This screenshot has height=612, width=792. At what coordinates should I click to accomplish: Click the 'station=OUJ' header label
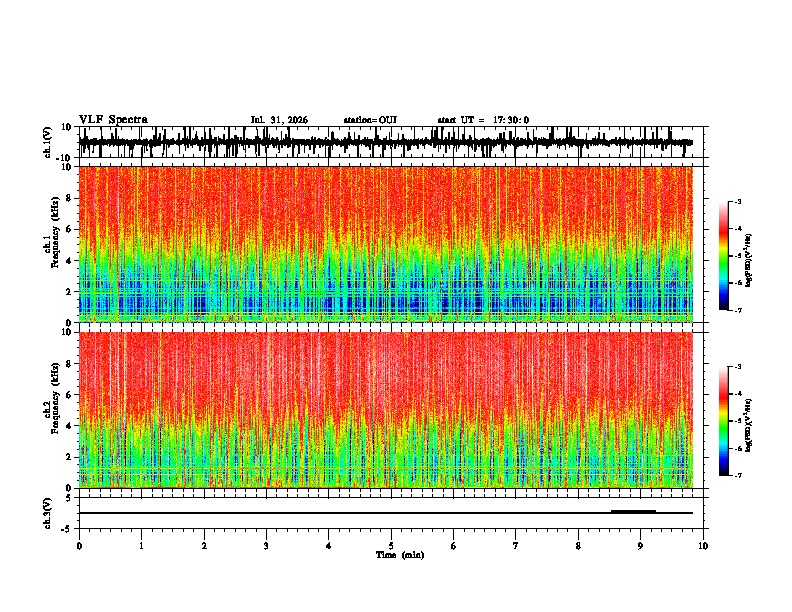click(x=370, y=120)
